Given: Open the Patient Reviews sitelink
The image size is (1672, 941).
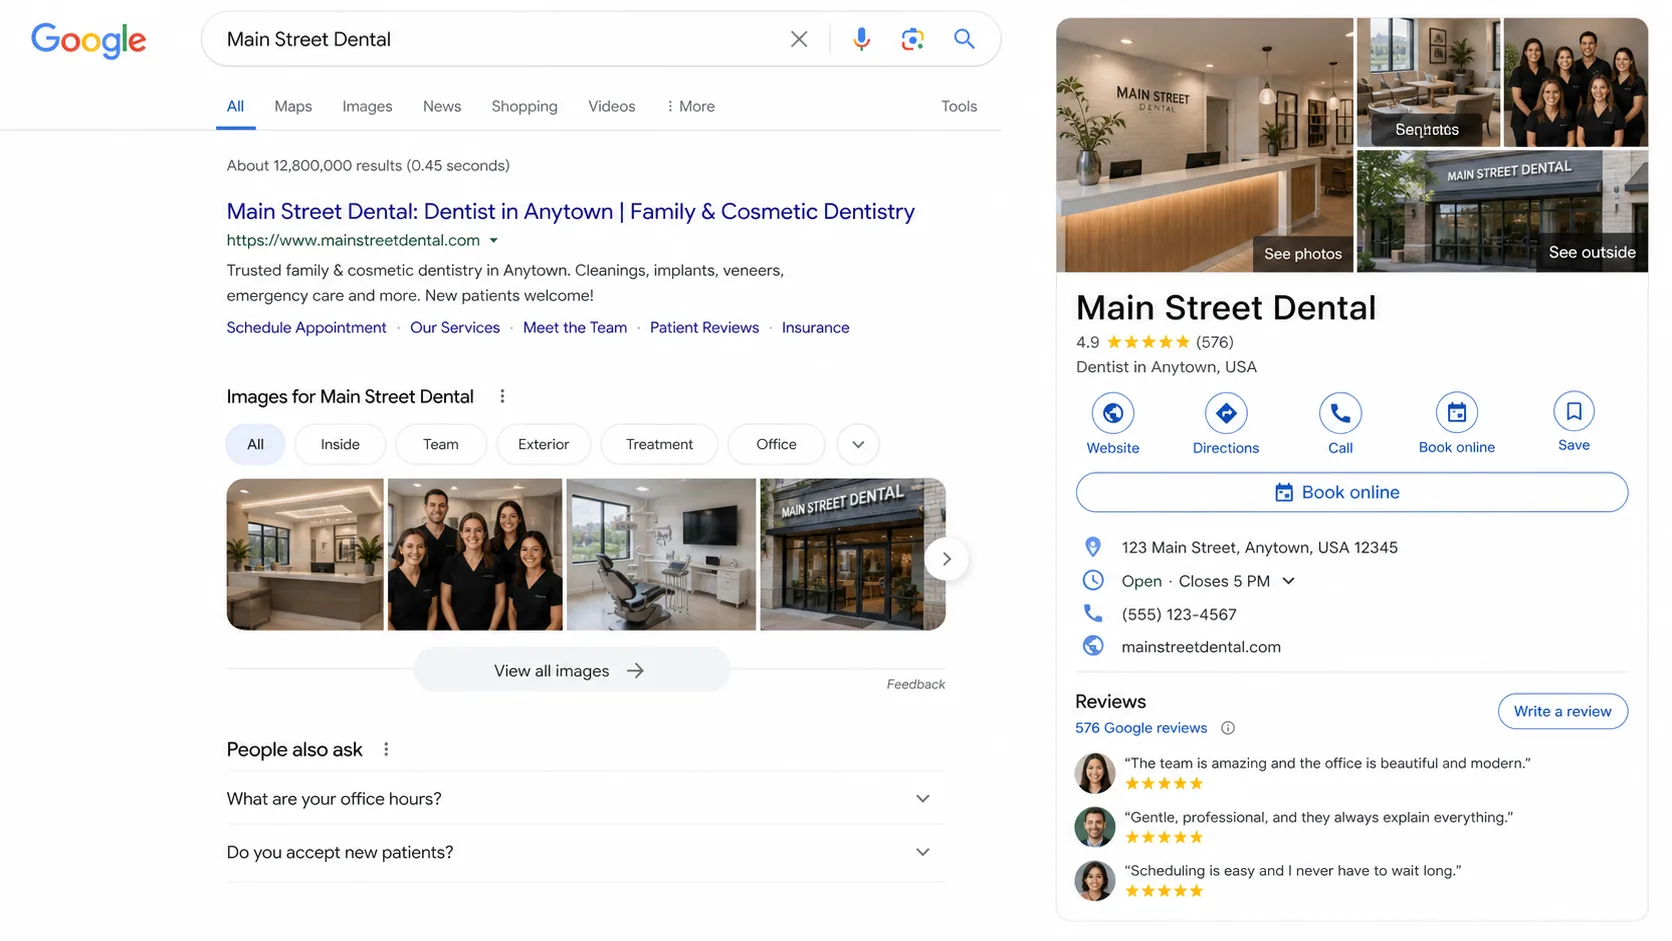Looking at the screenshot, I should pyautogui.click(x=704, y=328).
